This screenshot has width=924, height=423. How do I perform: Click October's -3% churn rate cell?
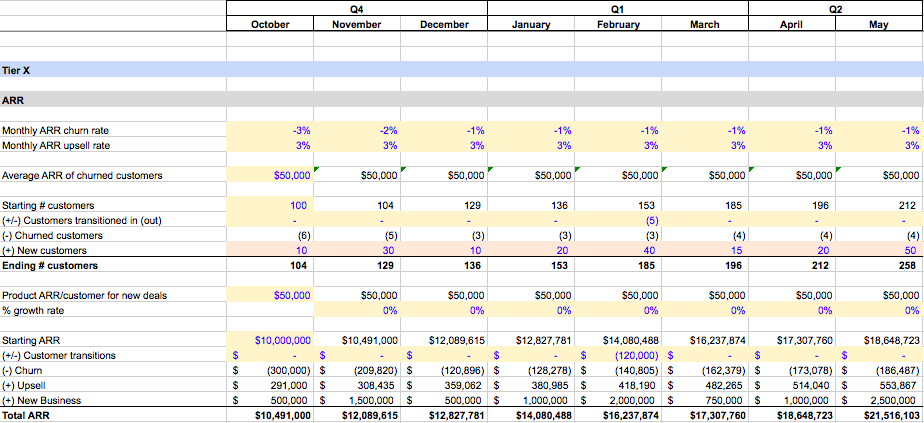(270, 130)
